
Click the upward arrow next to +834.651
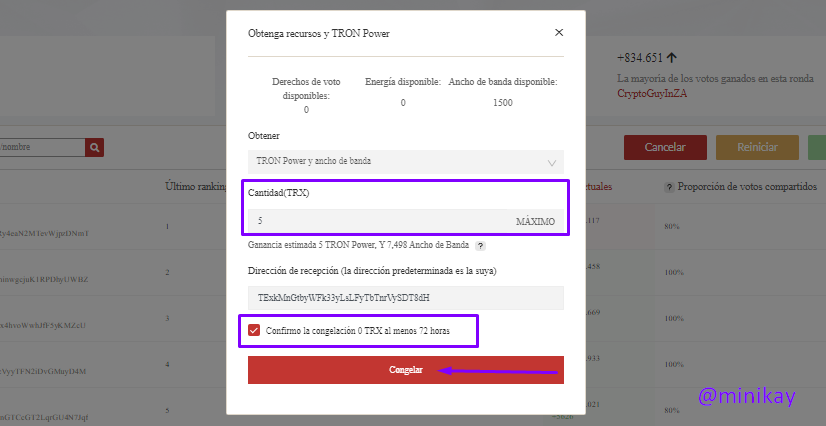point(671,58)
